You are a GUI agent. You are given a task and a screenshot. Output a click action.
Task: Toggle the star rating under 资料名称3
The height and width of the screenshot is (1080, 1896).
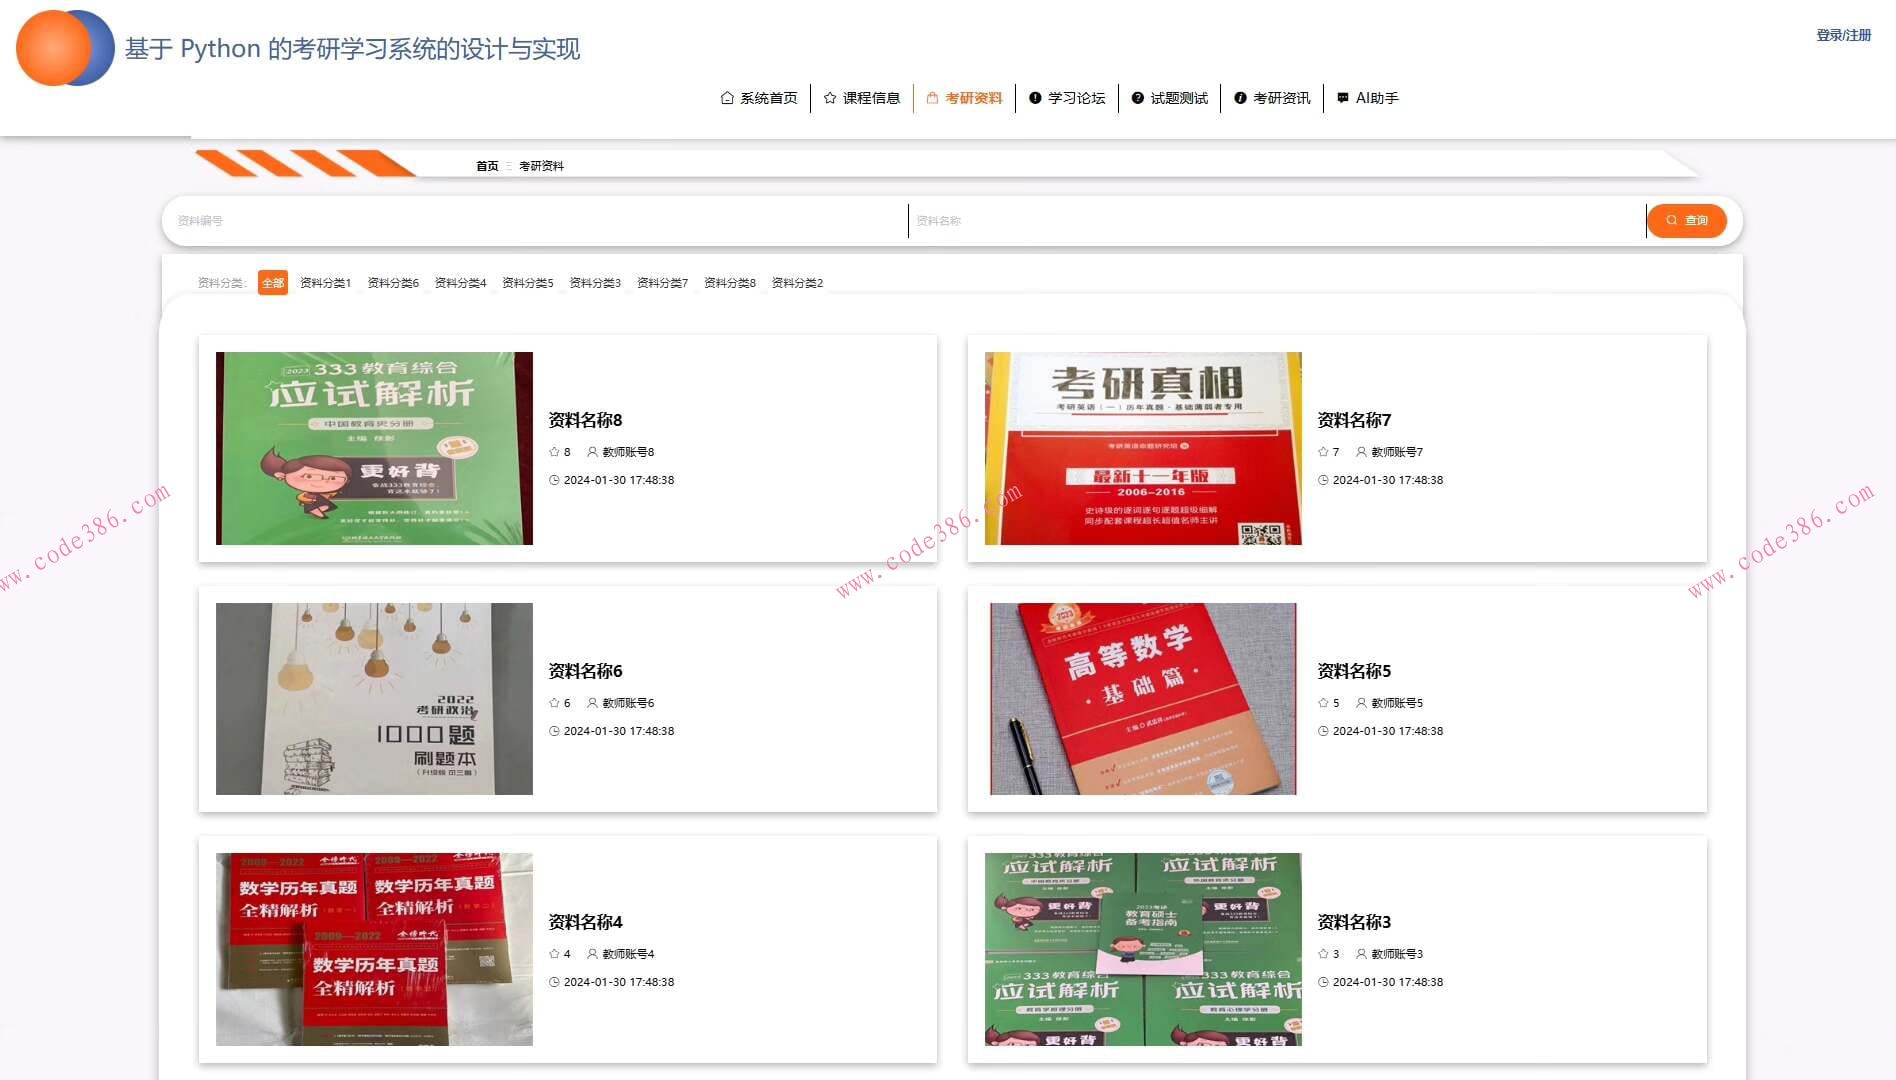(x=1322, y=953)
